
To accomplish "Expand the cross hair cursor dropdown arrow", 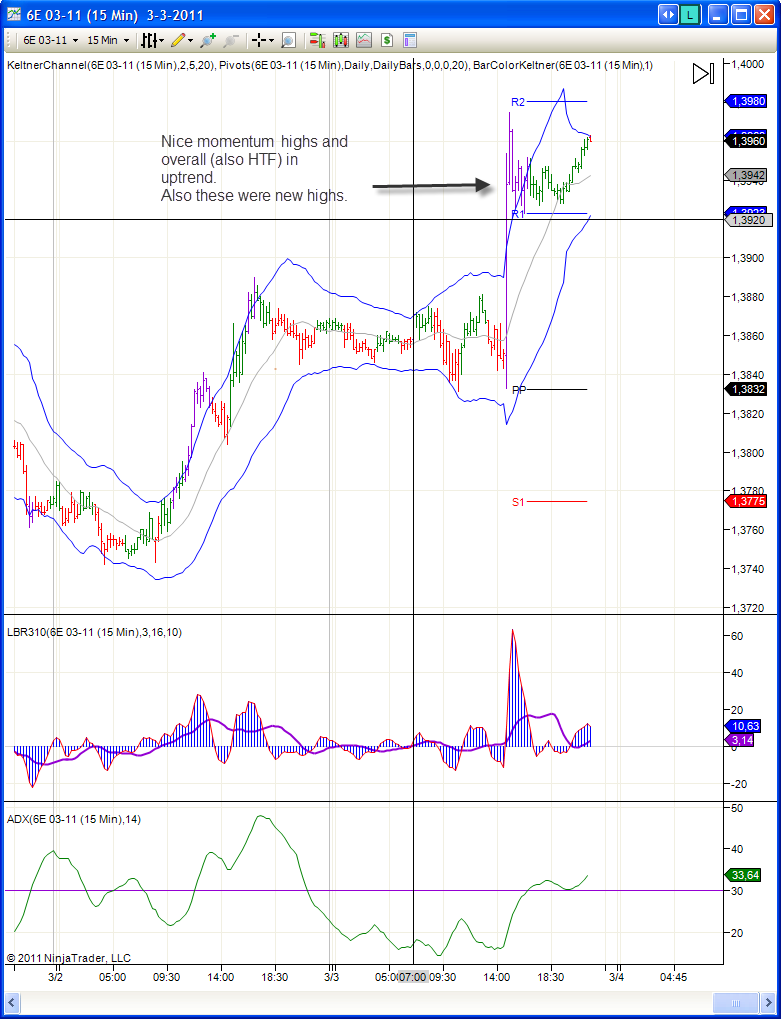I will [x=272, y=41].
